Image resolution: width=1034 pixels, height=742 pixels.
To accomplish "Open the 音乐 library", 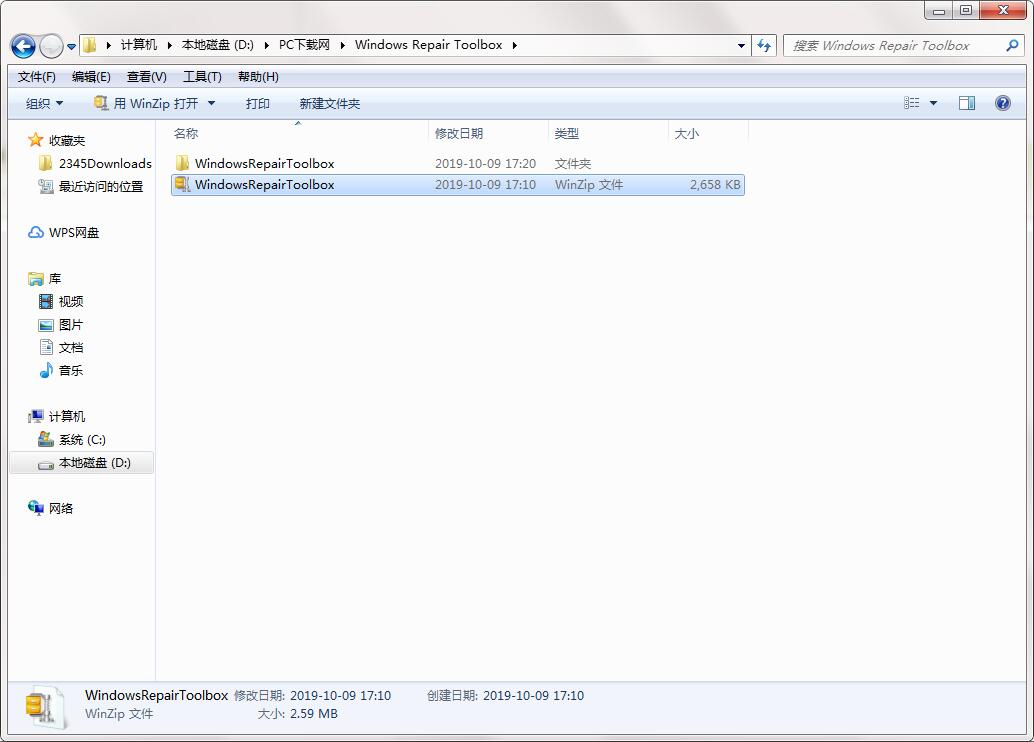I will click(x=71, y=370).
